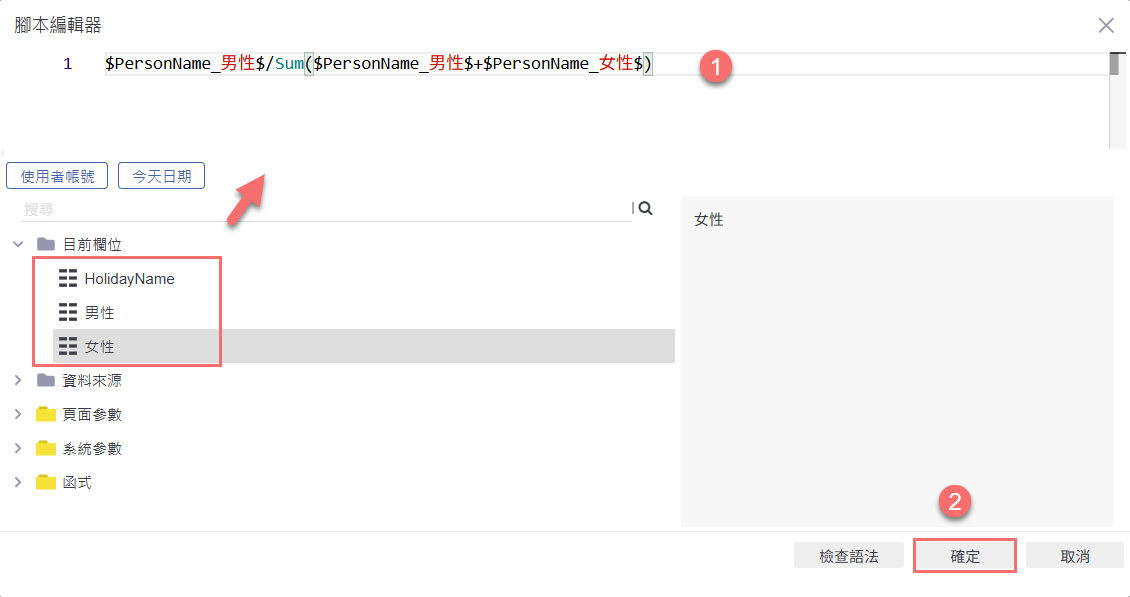
Task: Expand the 頁面參數 tree node
Action: (x=18, y=414)
